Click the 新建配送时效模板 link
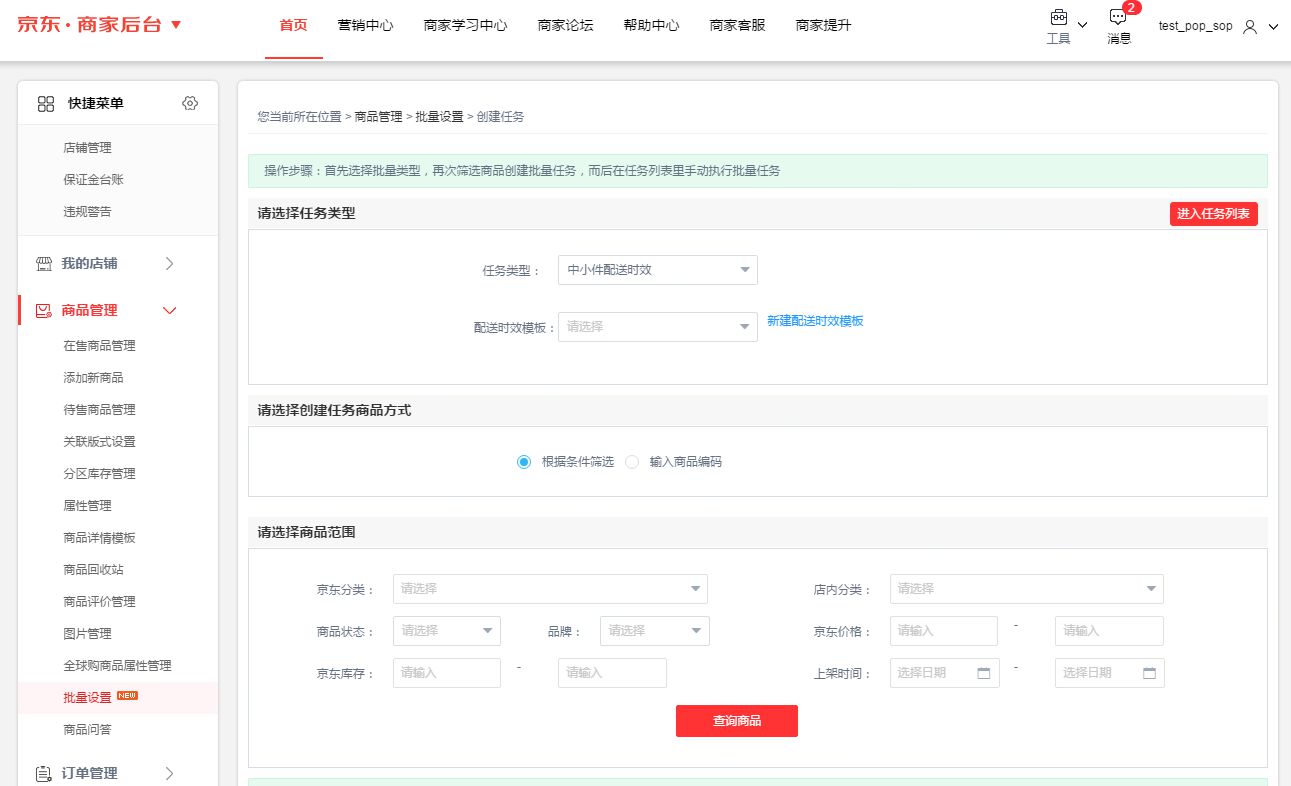Image resolution: width=1291 pixels, height=786 pixels. coord(815,321)
